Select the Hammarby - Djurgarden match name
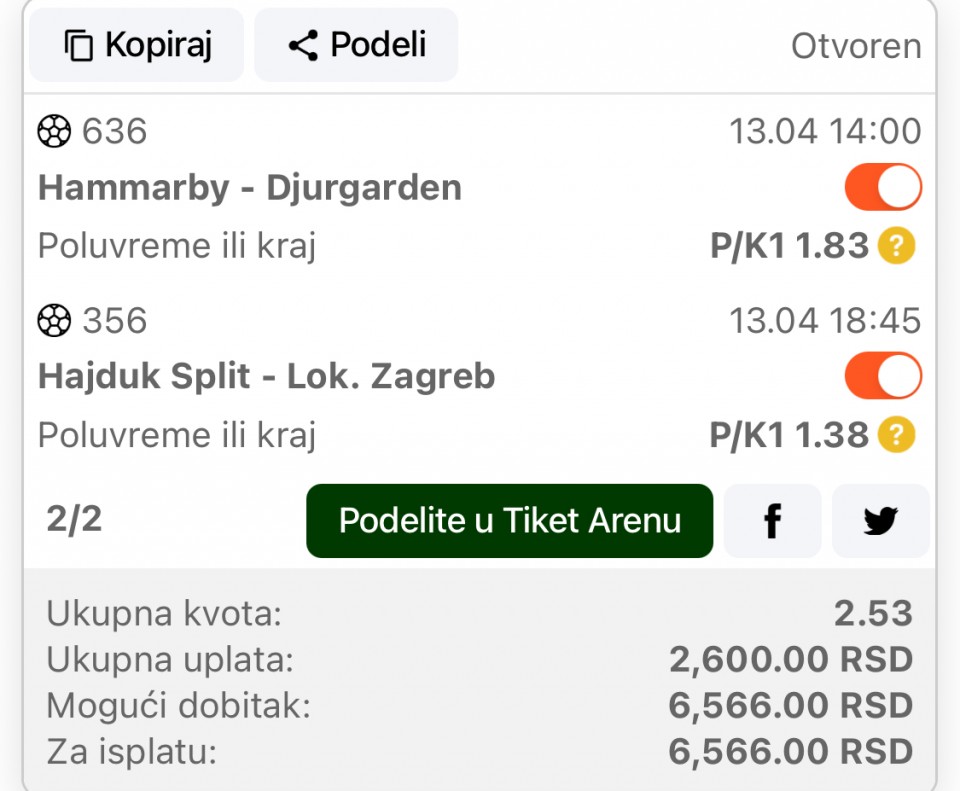This screenshot has width=960, height=791. [250, 188]
